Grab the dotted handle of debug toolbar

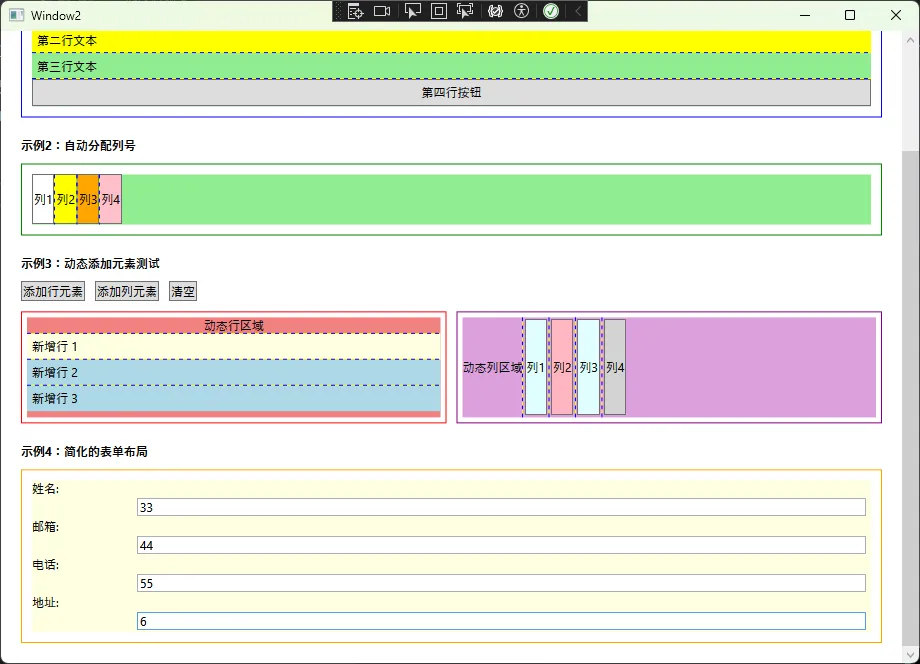(339, 11)
